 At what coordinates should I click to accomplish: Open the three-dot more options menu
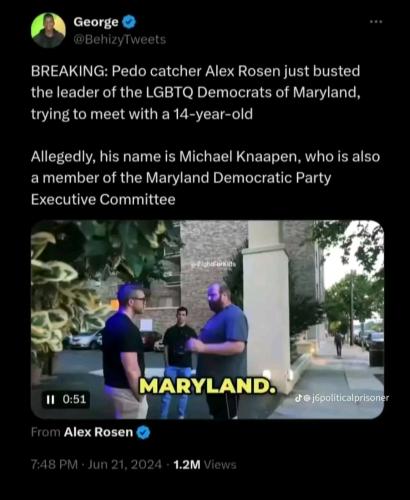click(x=376, y=22)
